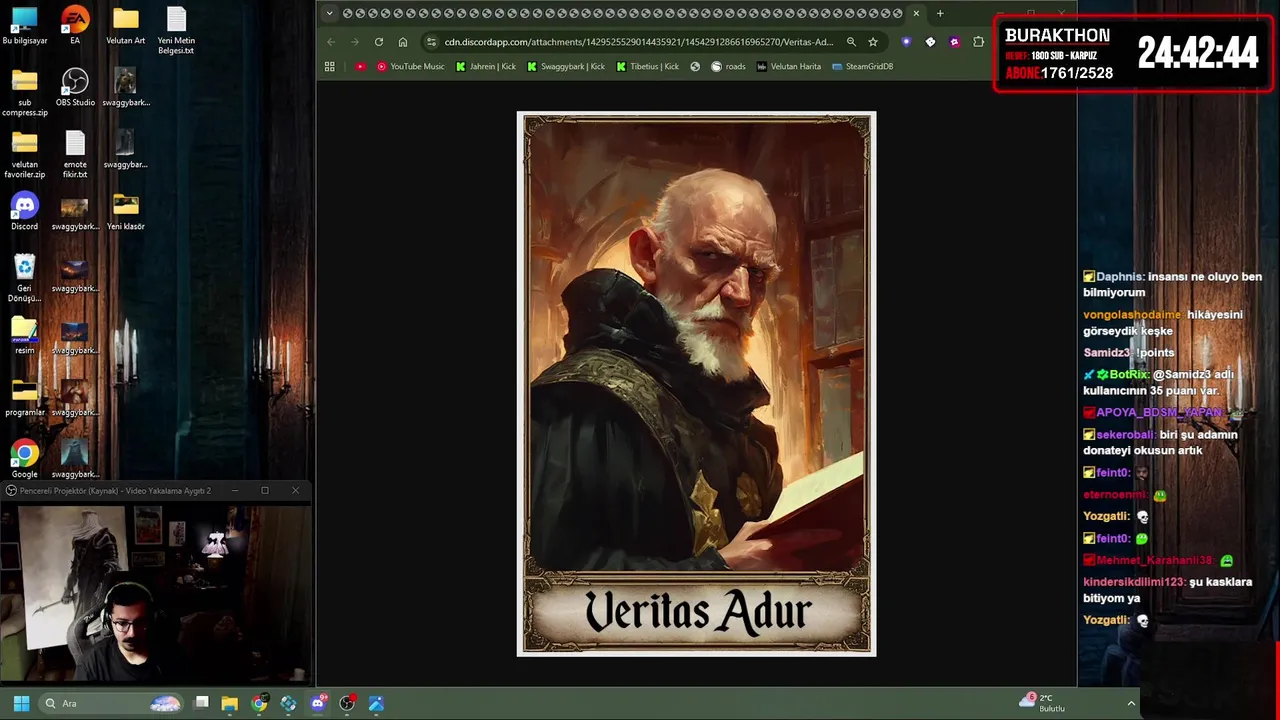Show hidden system tray icons chevron
Screen dimensions: 1280x720
pyautogui.click(x=1131, y=703)
